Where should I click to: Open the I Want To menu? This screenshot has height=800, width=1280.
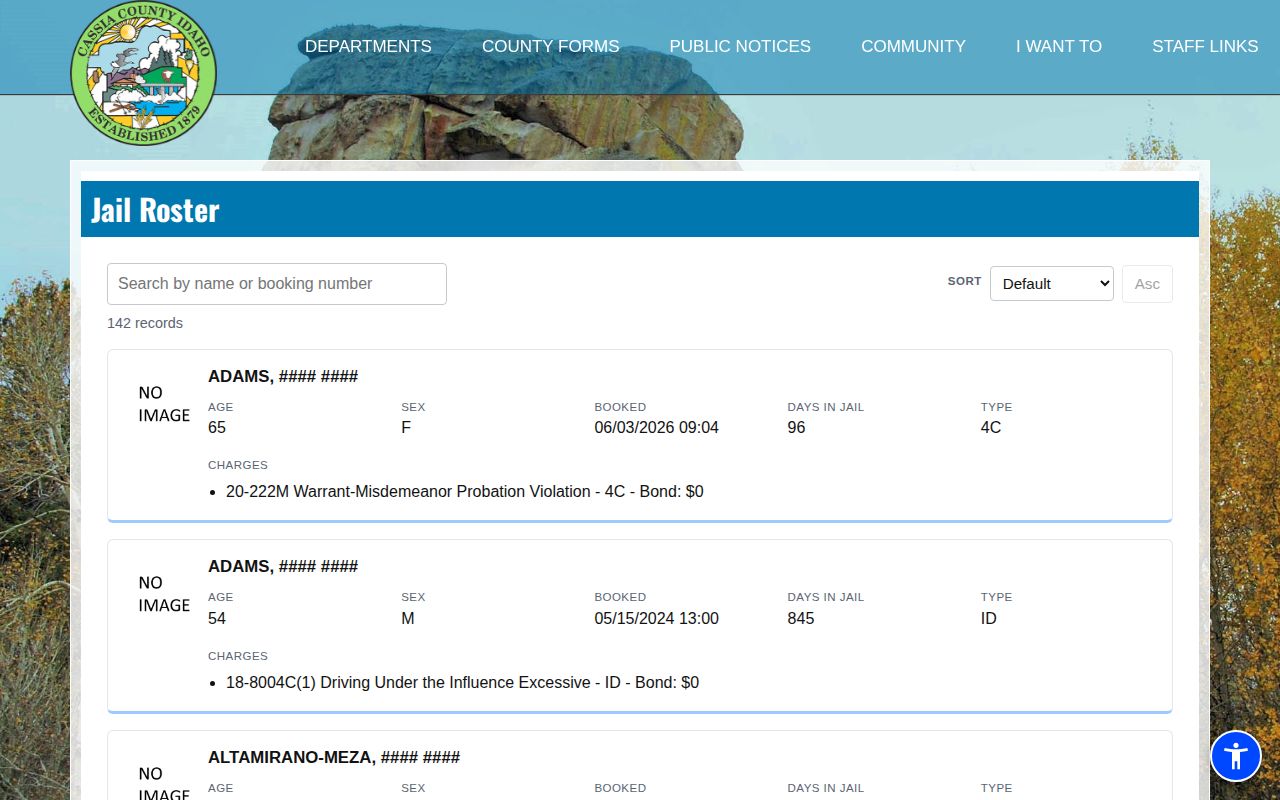(x=1059, y=46)
